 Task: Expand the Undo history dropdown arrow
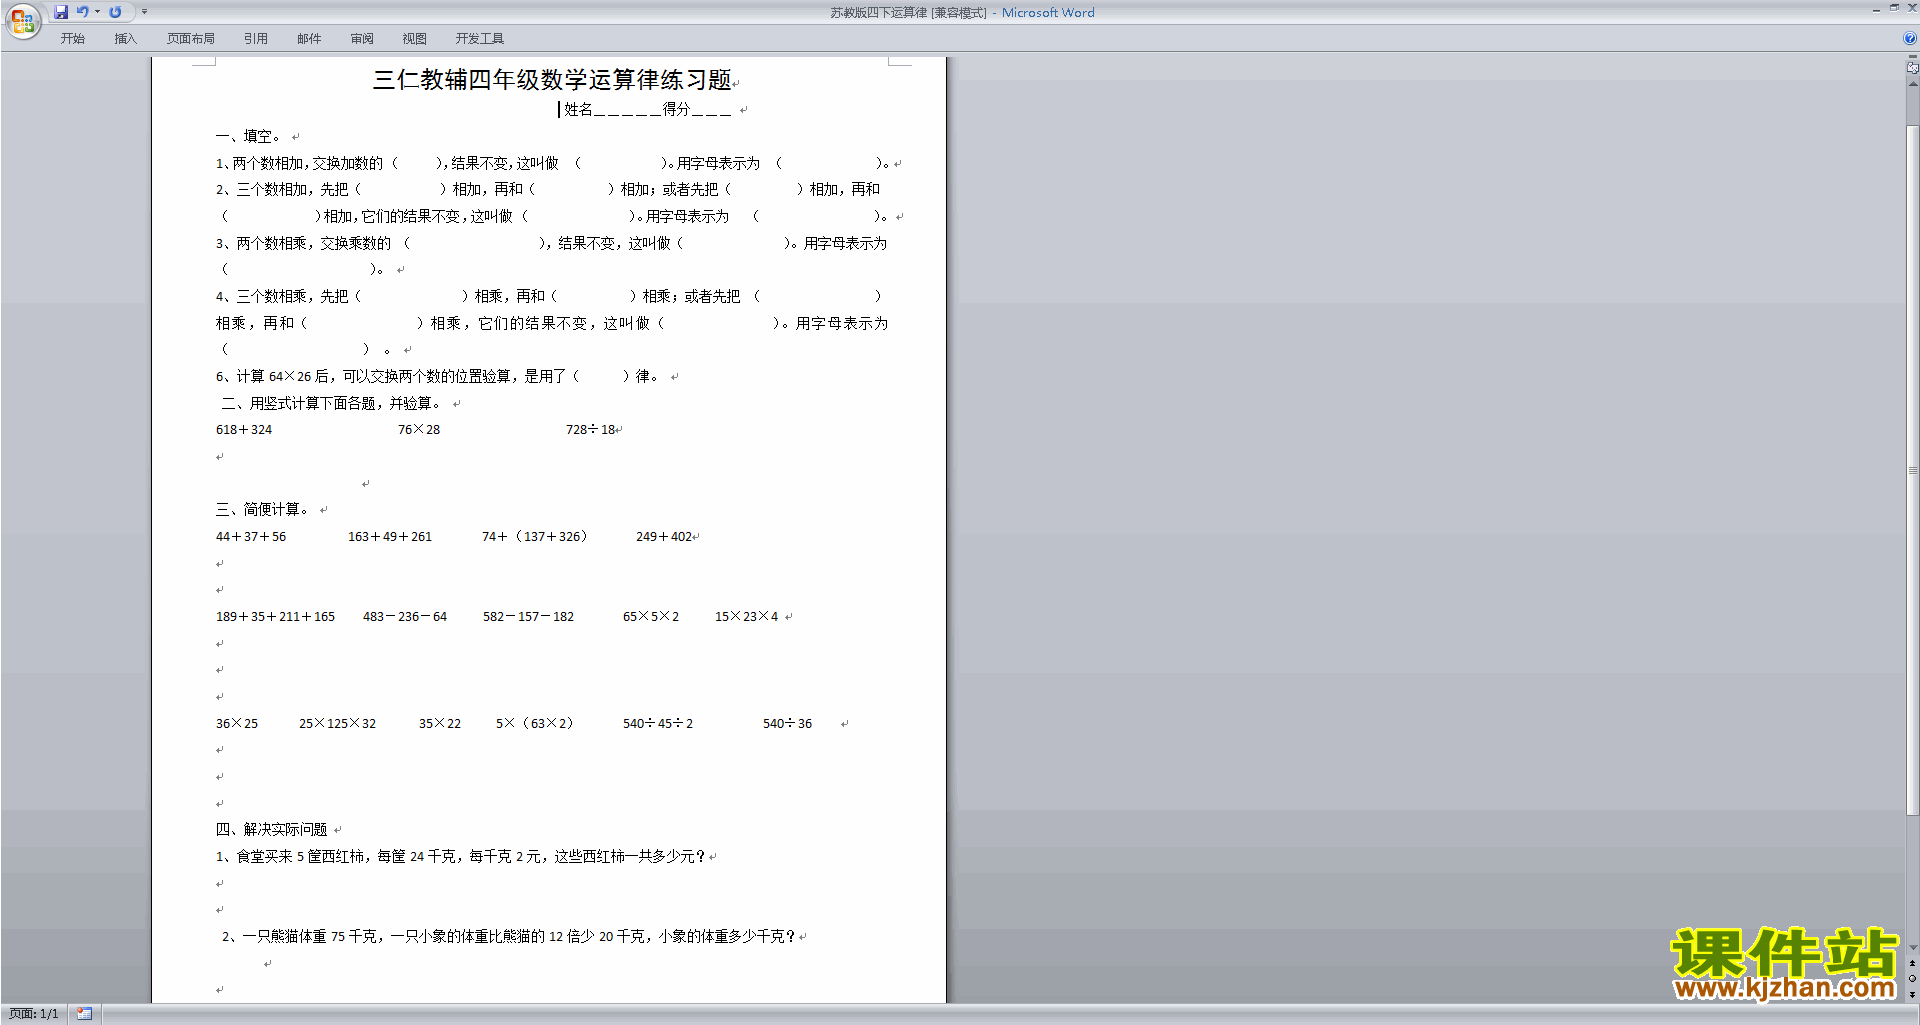[x=97, y=12]
